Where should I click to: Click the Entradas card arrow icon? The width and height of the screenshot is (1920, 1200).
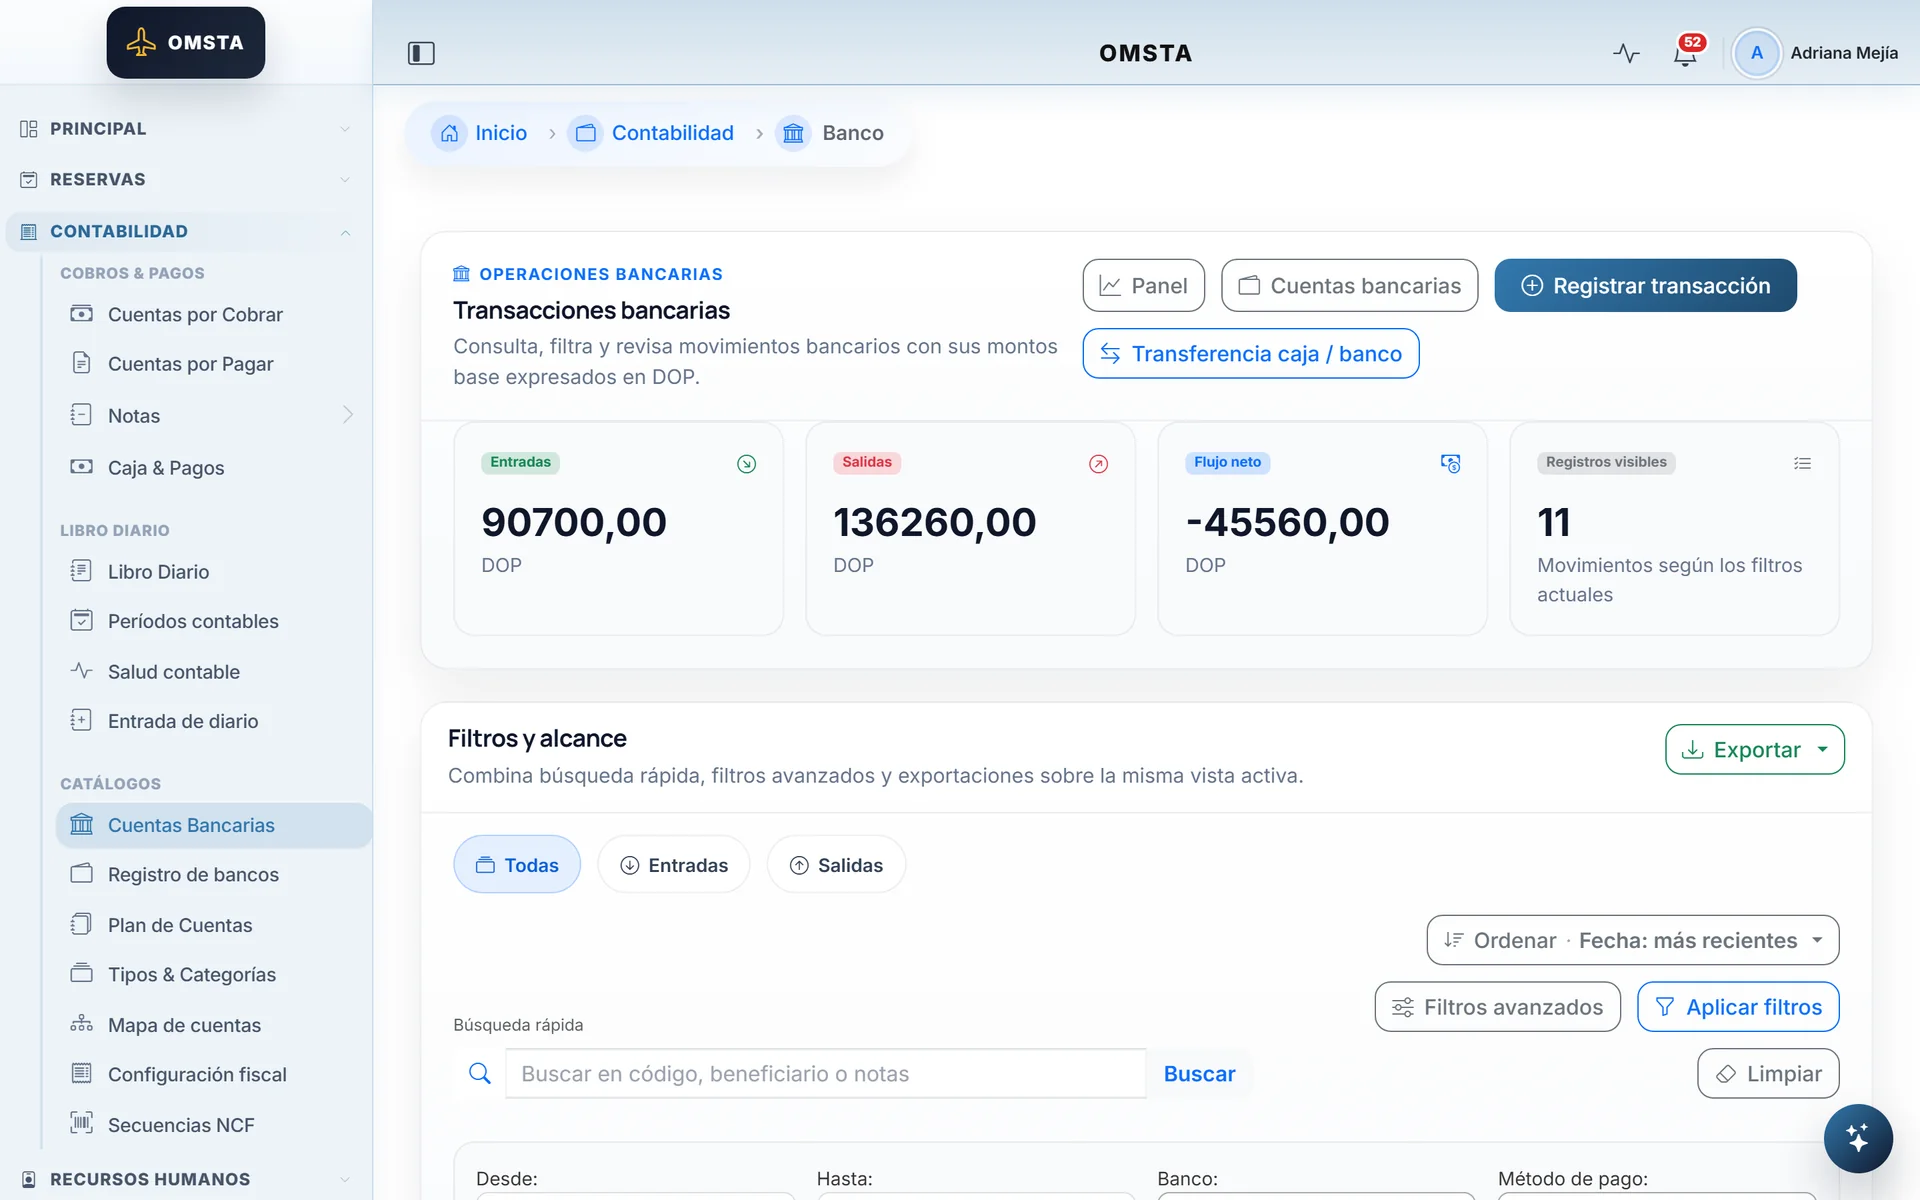tap(746, 464)
